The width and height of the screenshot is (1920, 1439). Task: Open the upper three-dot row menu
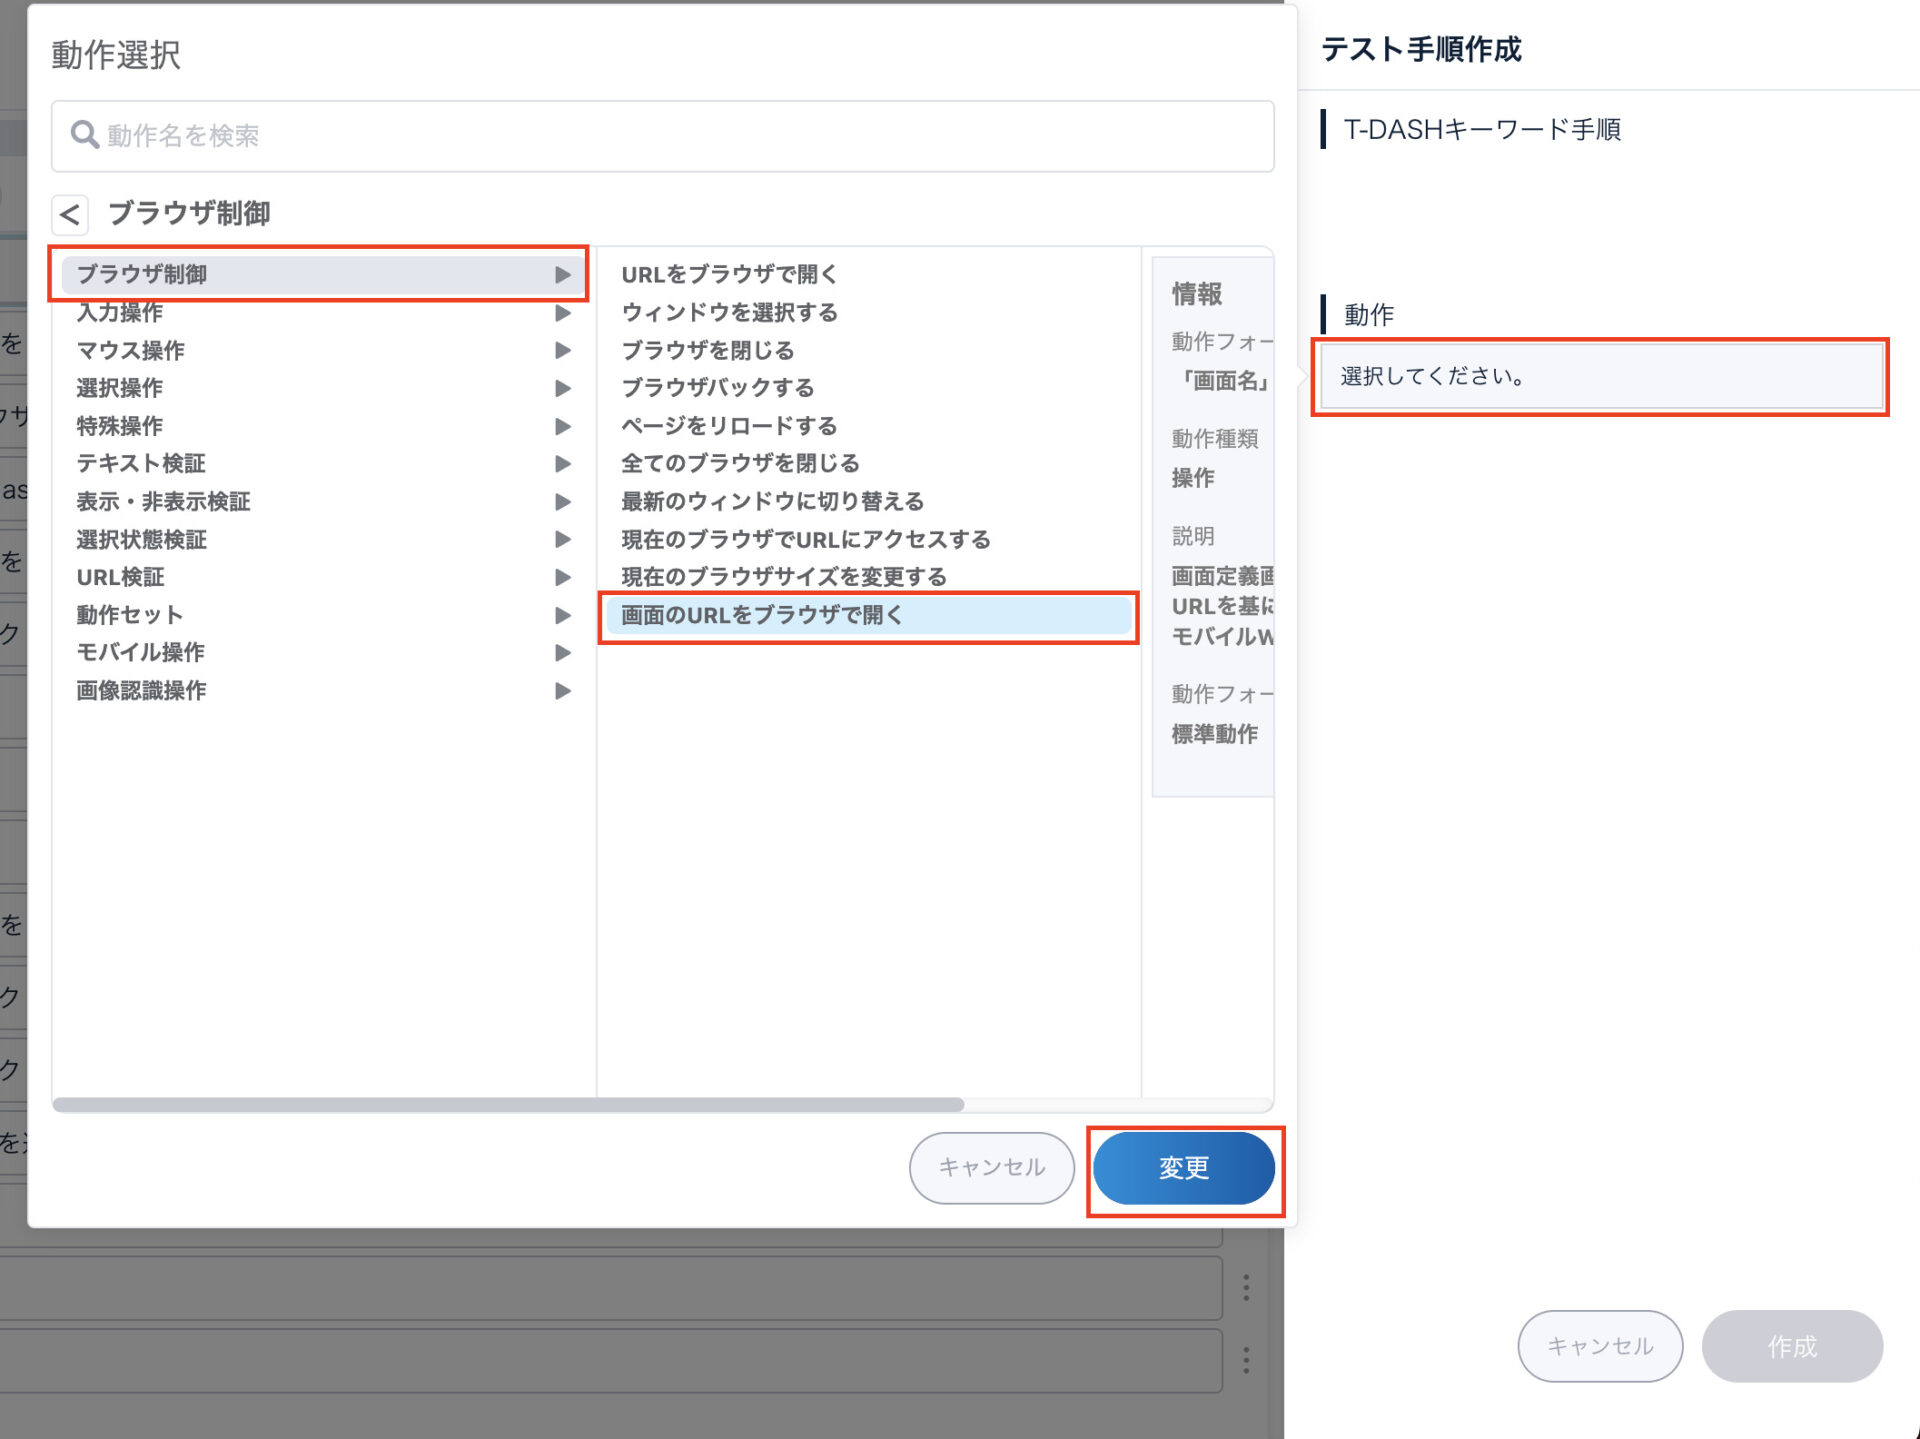pyautogui.click(x=1245, y=1288)
